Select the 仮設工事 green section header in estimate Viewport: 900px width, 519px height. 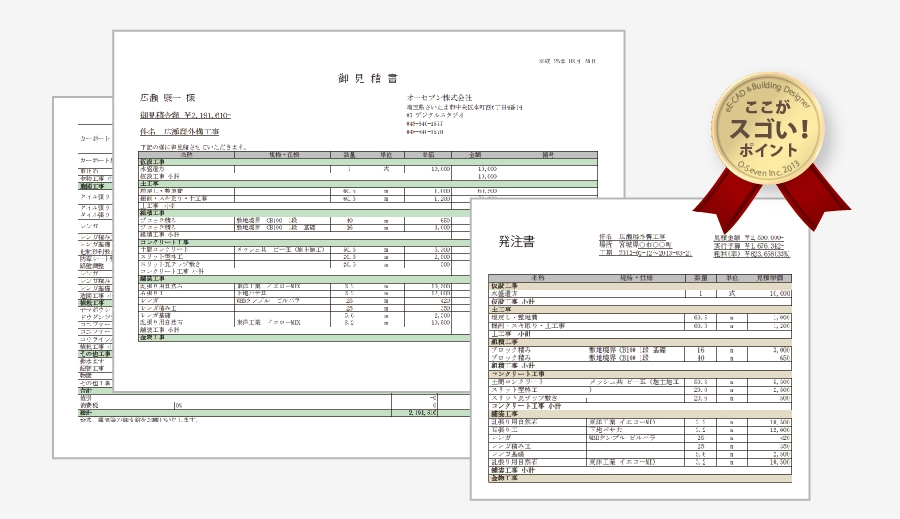(x=160, y=161)
